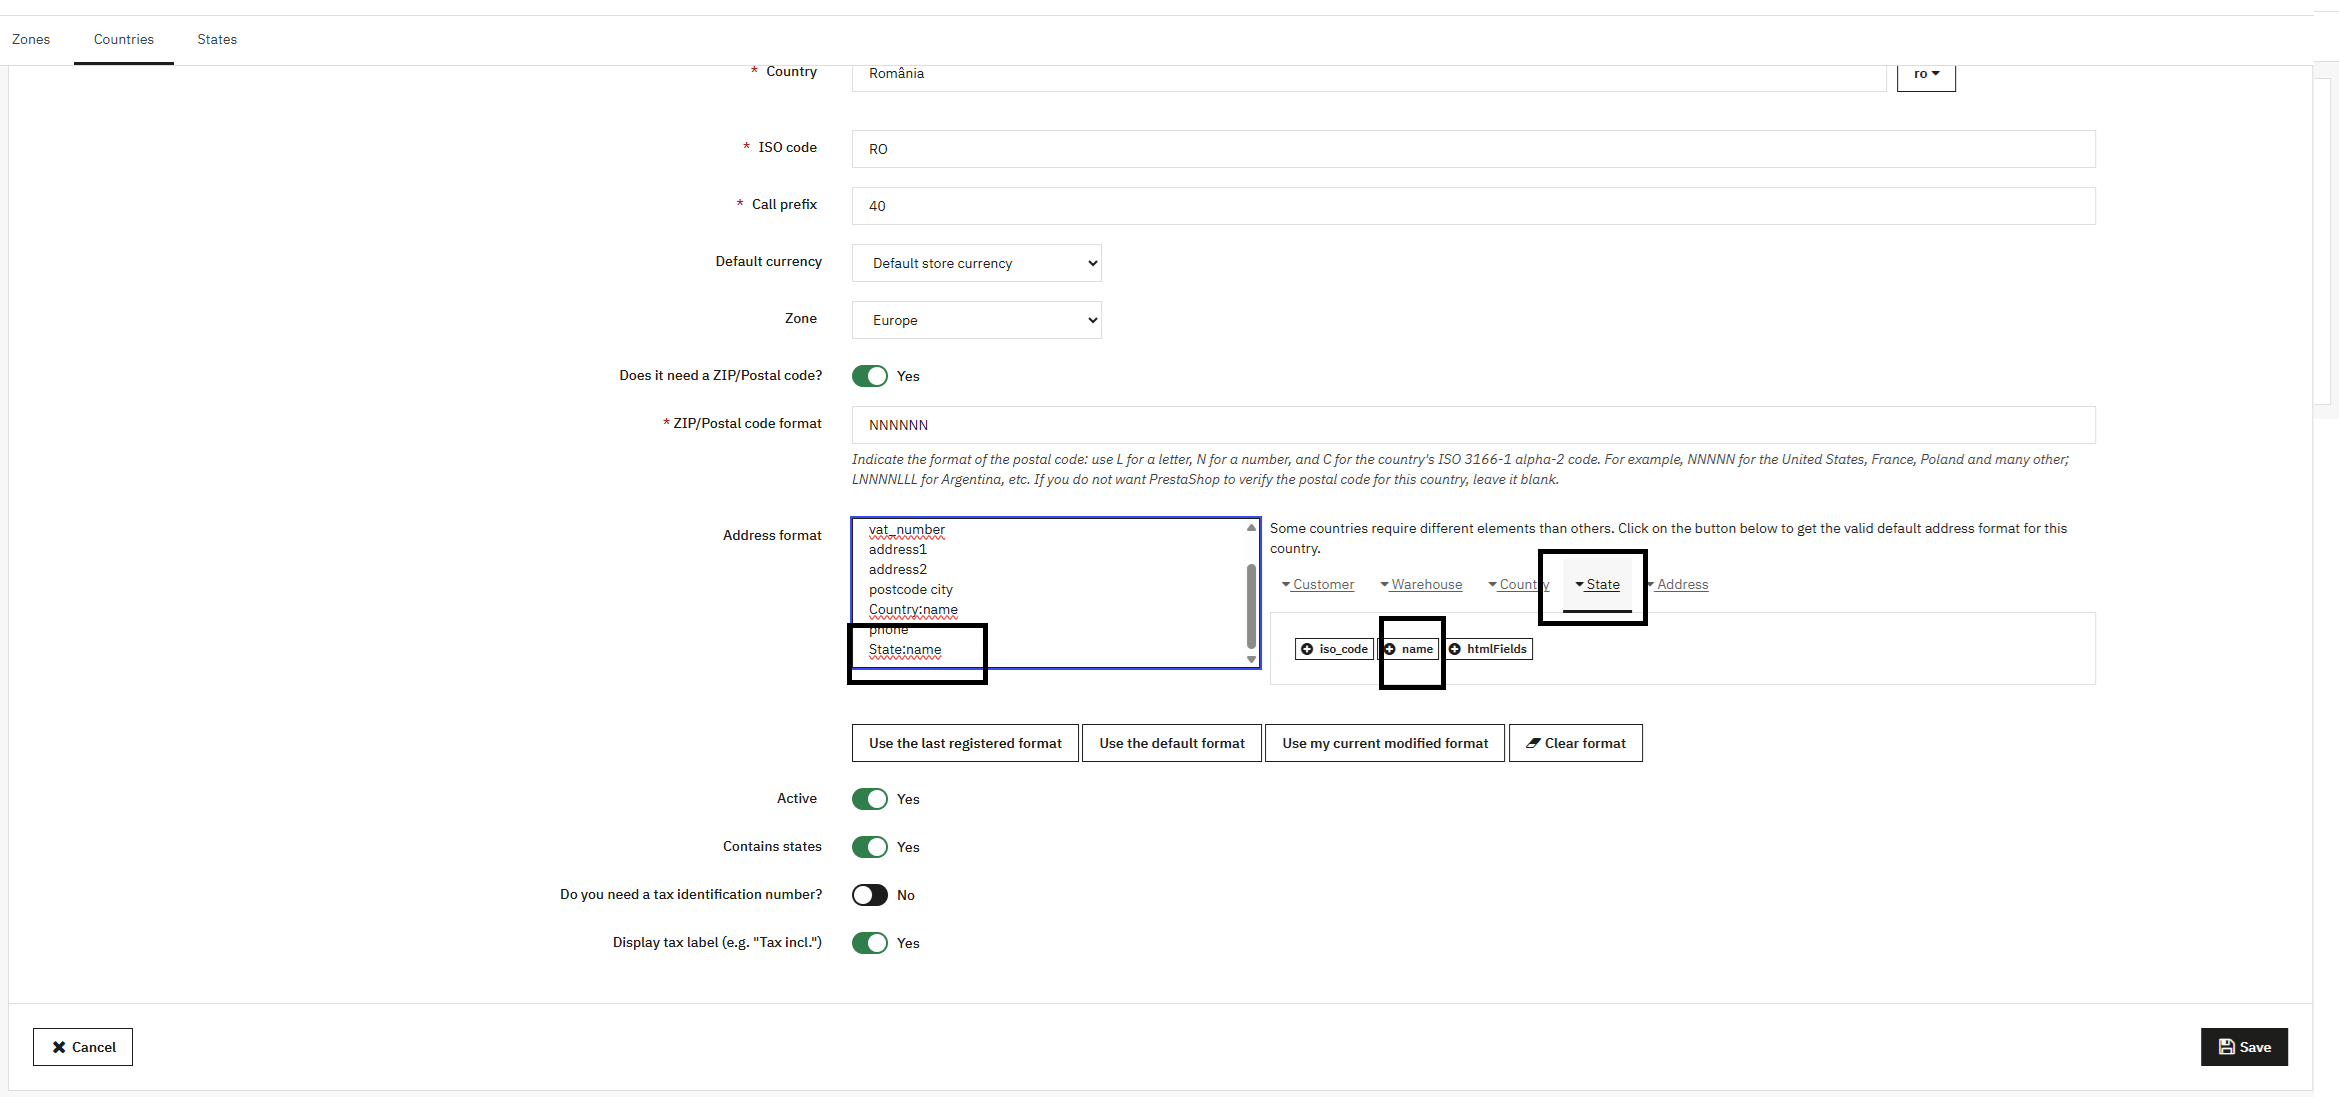Screen dimensions: 2339x1097
Task: Click the eraser icon on Clear format
Action: (1532, 743)
